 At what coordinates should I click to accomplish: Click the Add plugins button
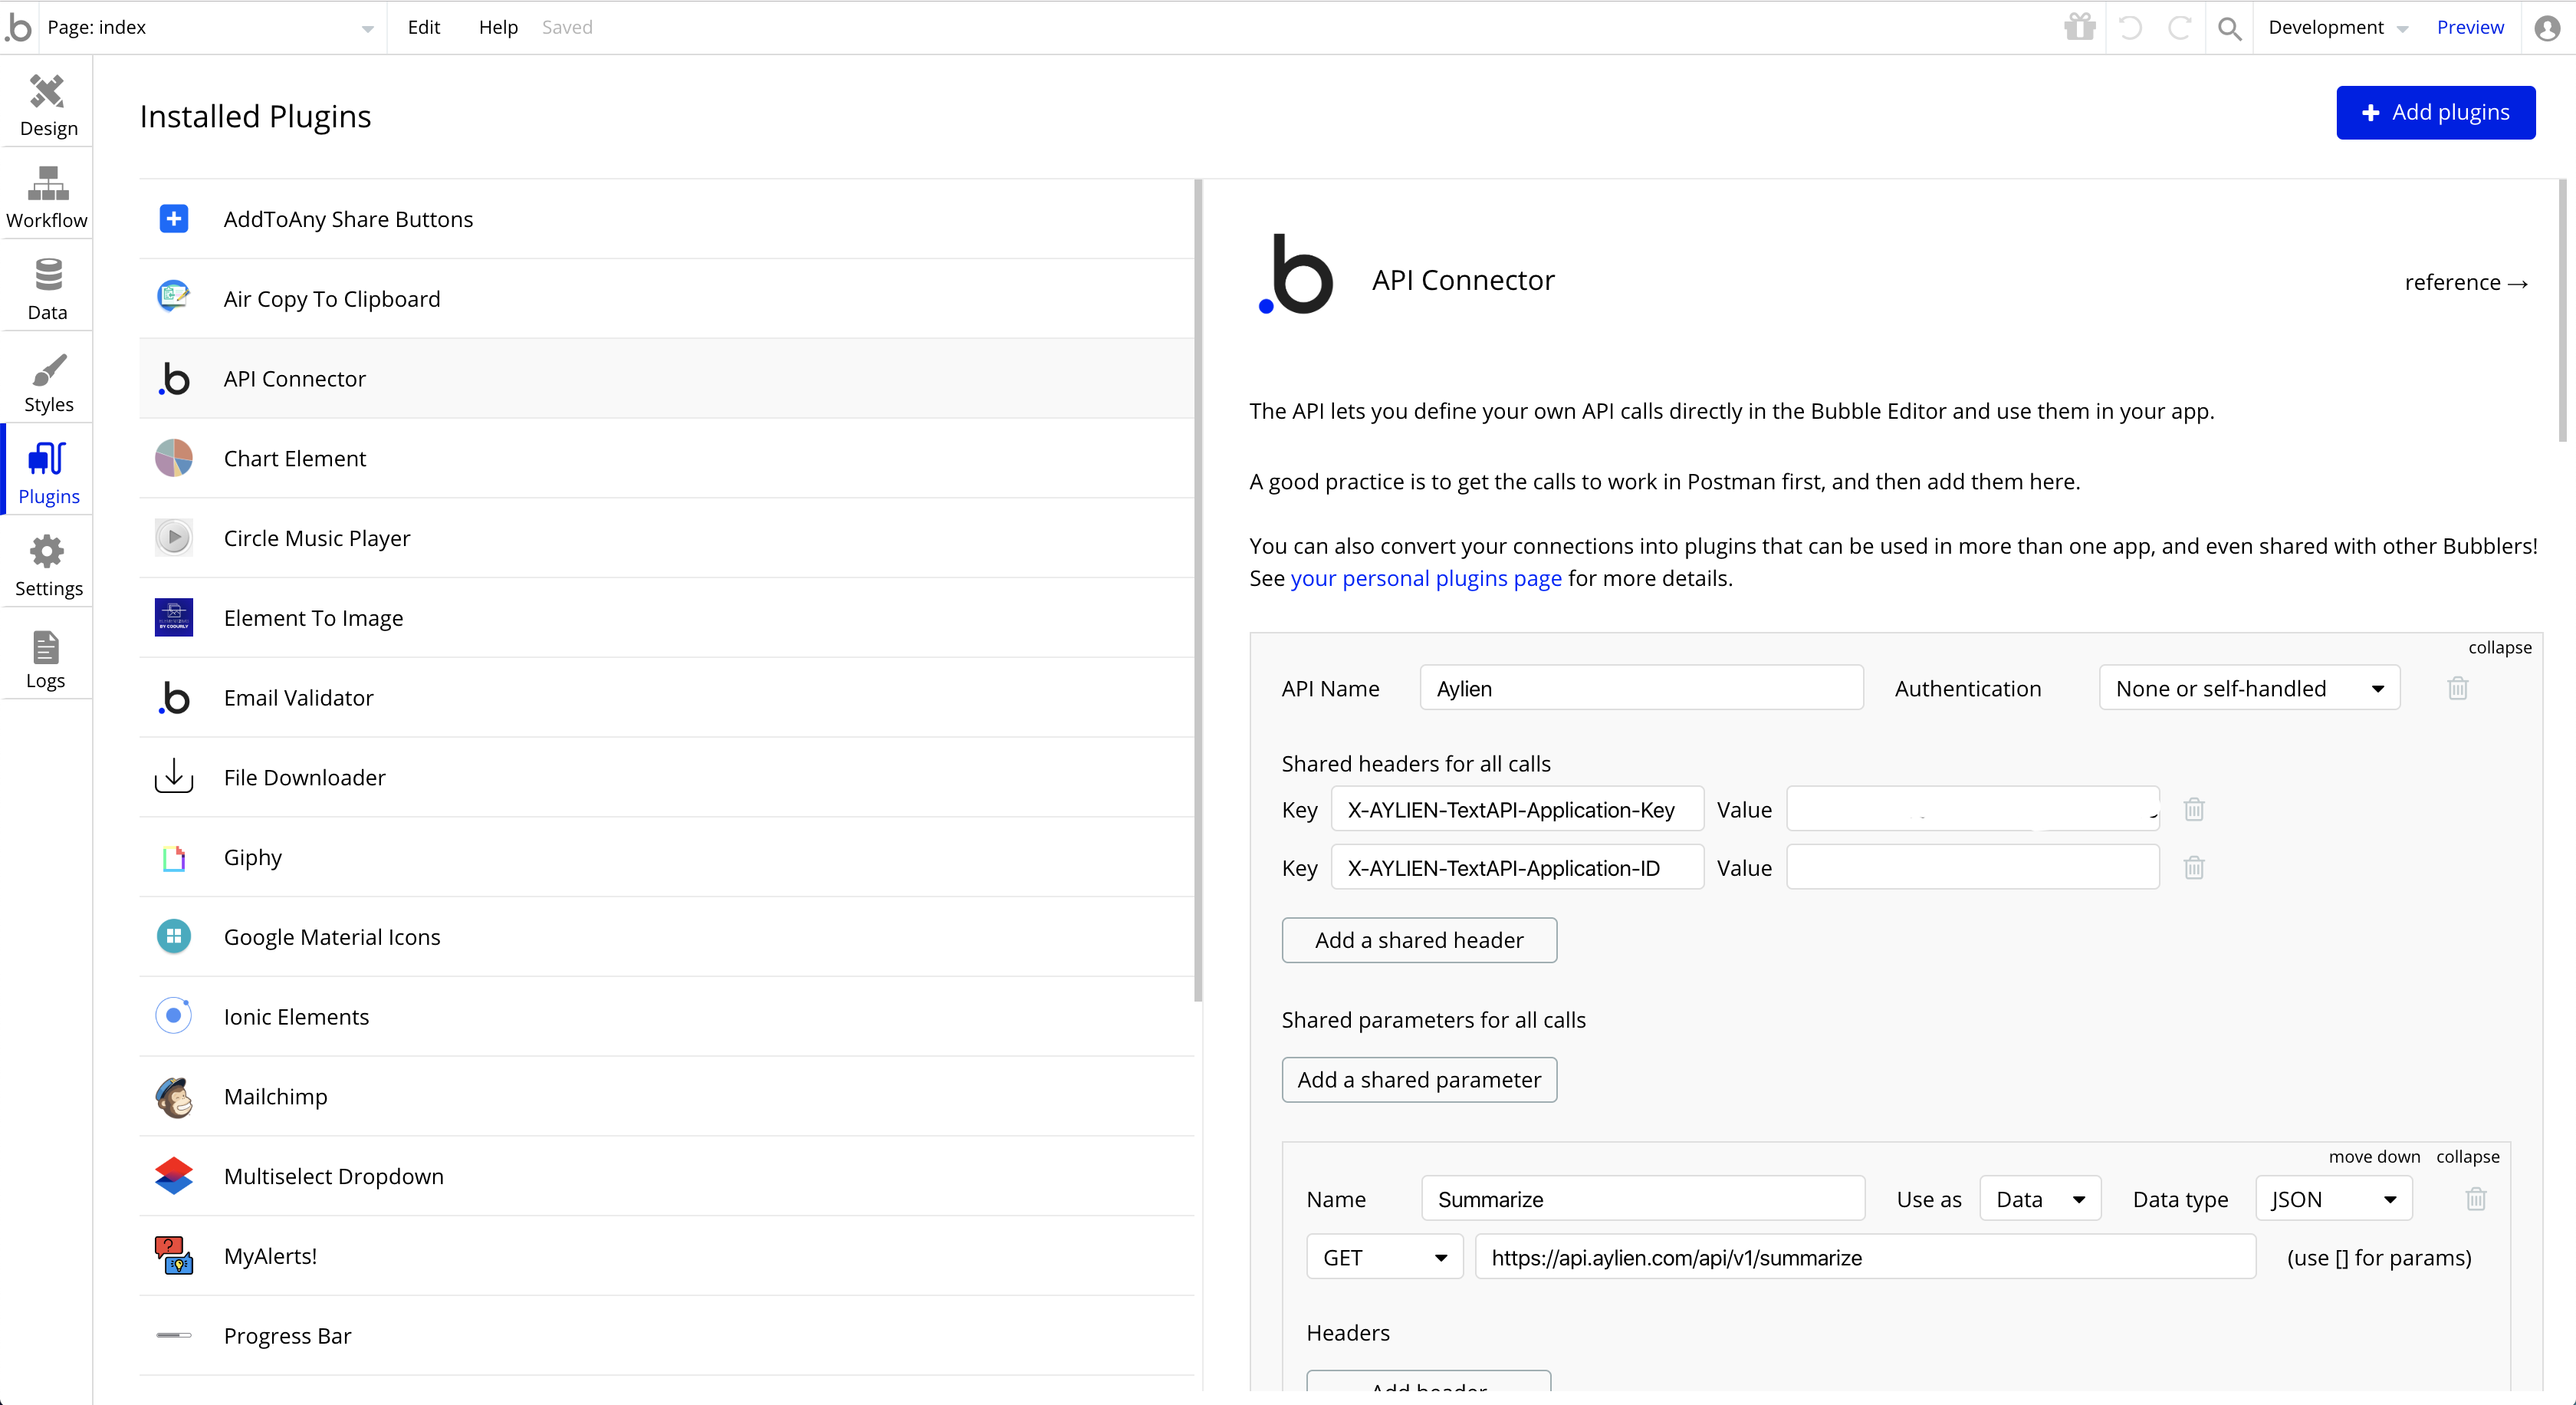[x=2435, y=112]
